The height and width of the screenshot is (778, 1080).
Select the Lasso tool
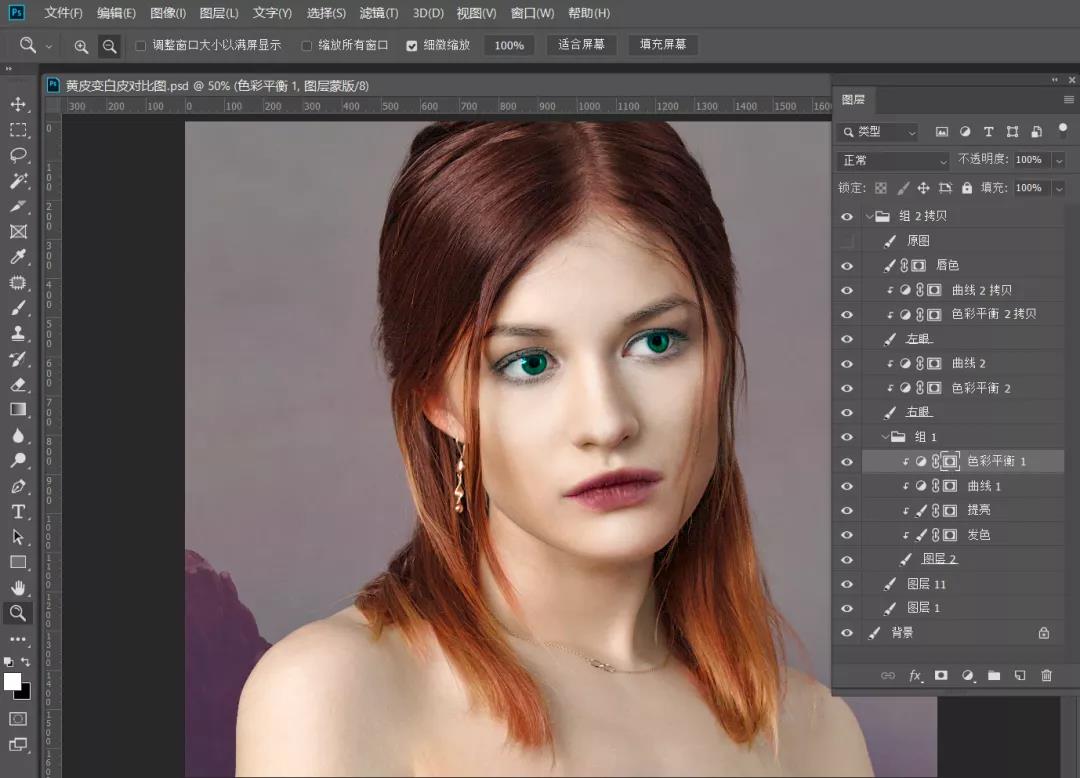(18, 155)
